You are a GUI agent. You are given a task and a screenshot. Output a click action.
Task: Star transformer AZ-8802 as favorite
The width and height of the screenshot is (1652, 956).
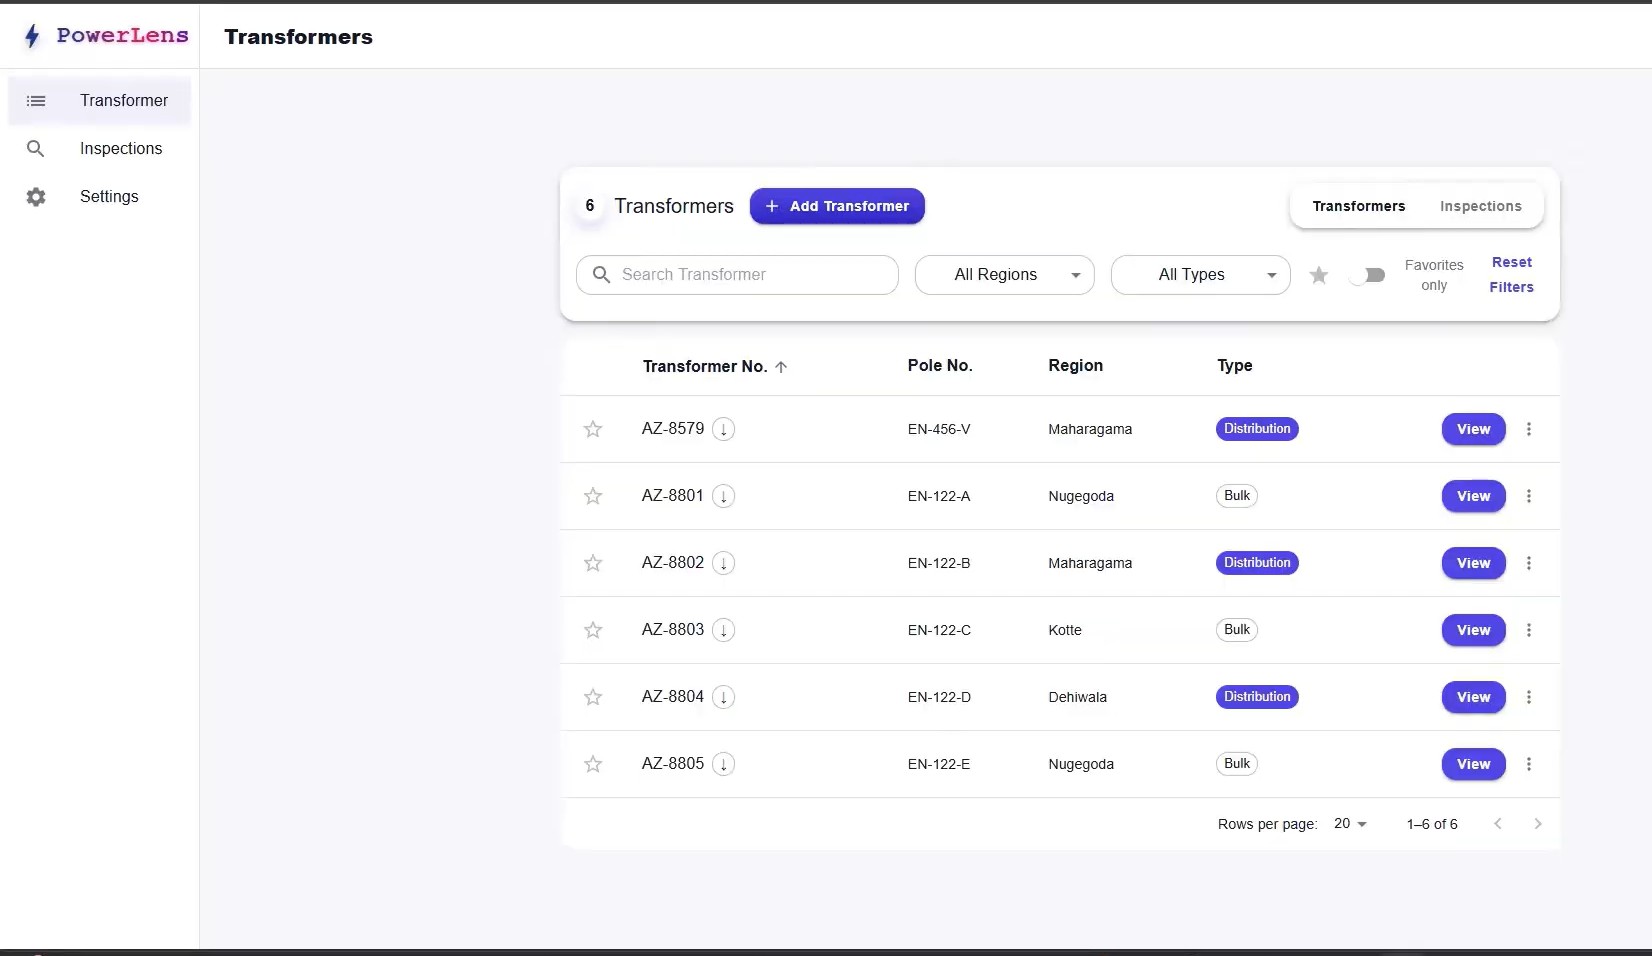[593, 563]
